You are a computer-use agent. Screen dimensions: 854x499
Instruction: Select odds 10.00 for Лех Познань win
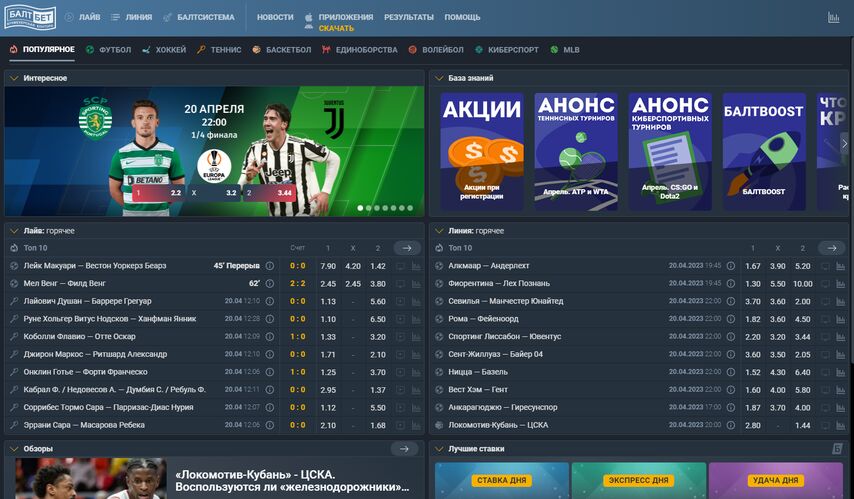803,284
